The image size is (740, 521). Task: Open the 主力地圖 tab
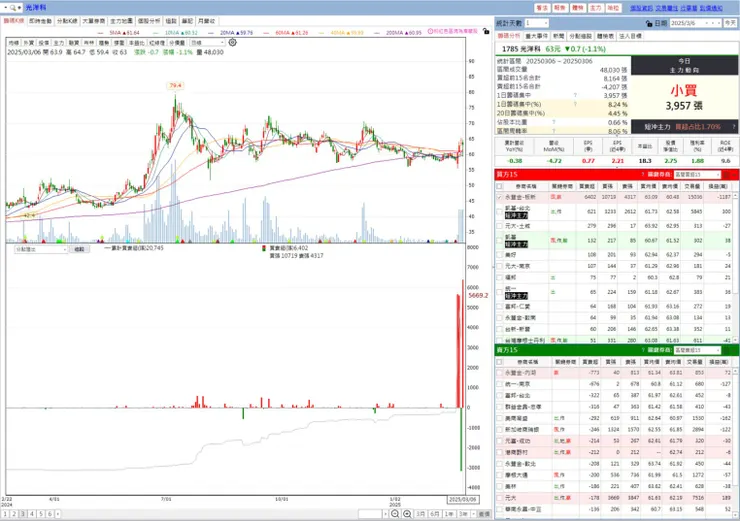121,21
